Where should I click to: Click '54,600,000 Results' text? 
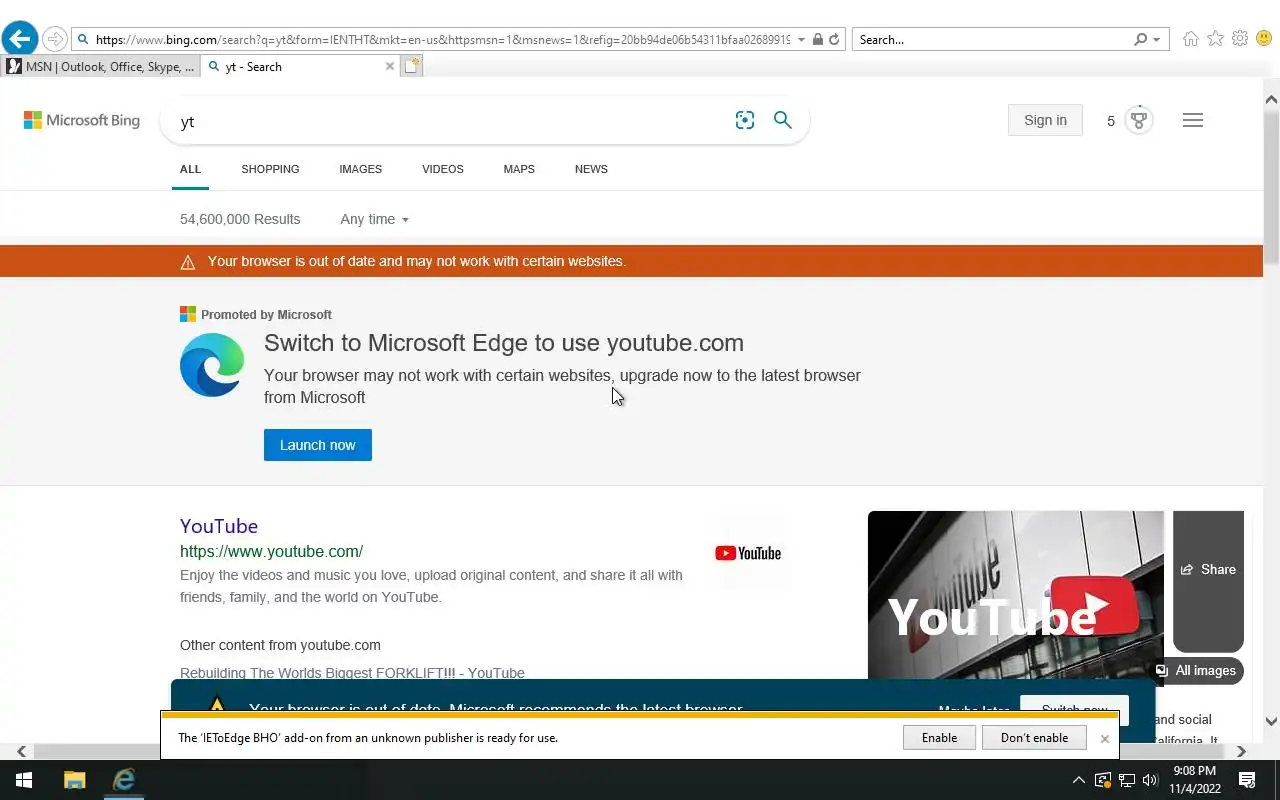tap(240, 219)
